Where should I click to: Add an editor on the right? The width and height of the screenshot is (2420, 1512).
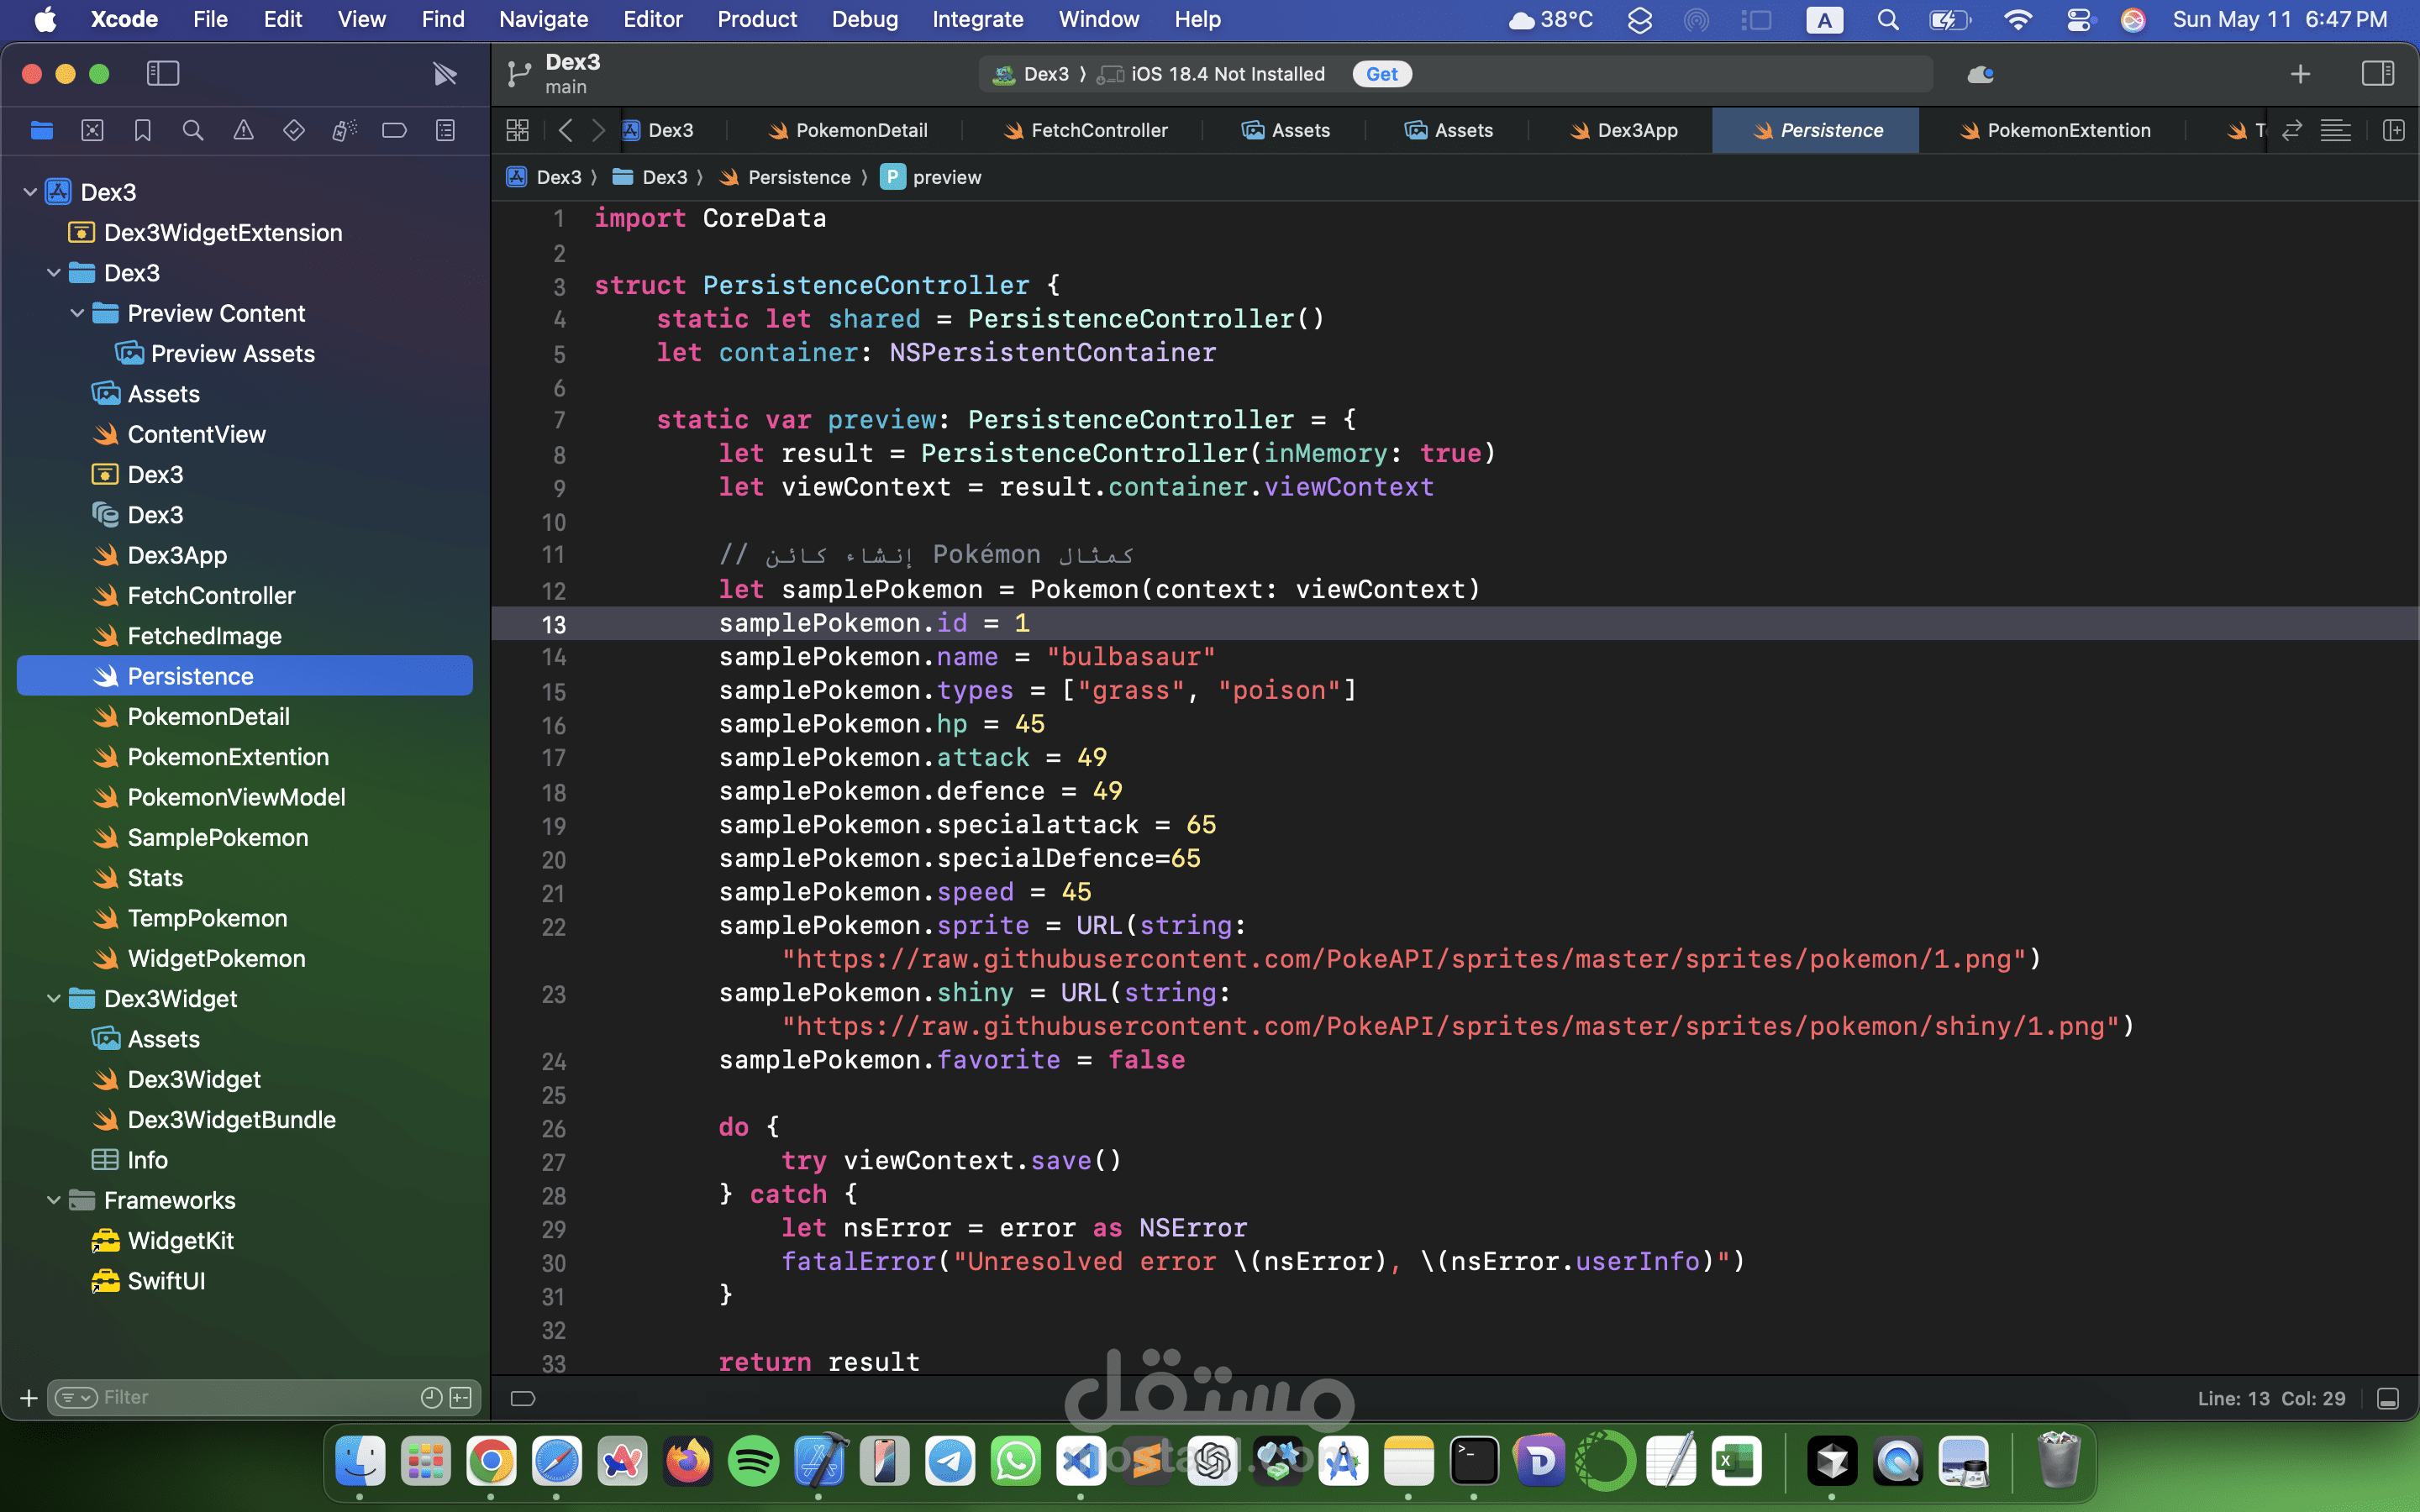tap(2394, 130)
